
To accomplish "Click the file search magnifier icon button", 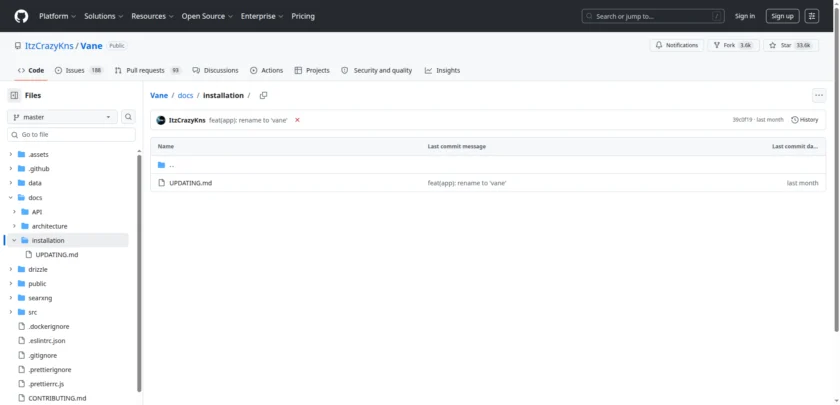I will (x=129, y=117).
